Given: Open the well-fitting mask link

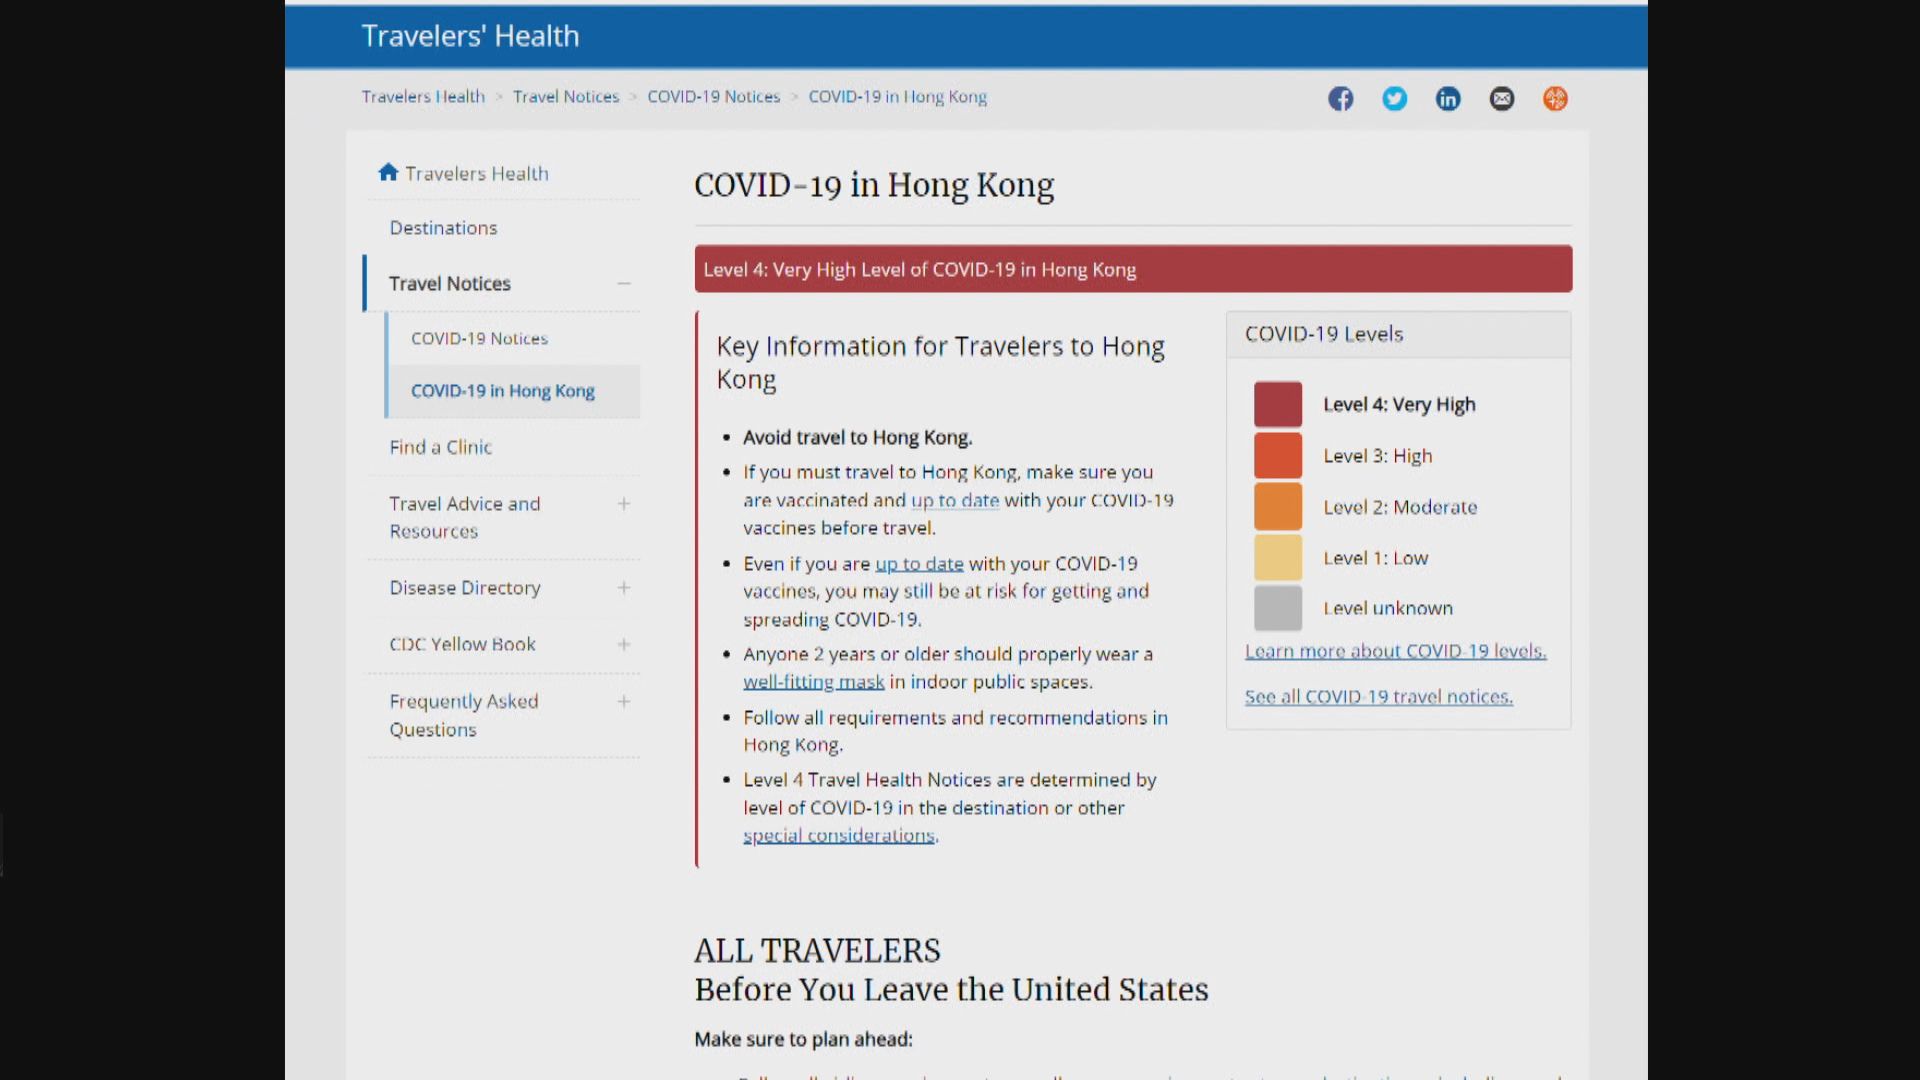Looking at the screenshot, I should pos(813,682).
